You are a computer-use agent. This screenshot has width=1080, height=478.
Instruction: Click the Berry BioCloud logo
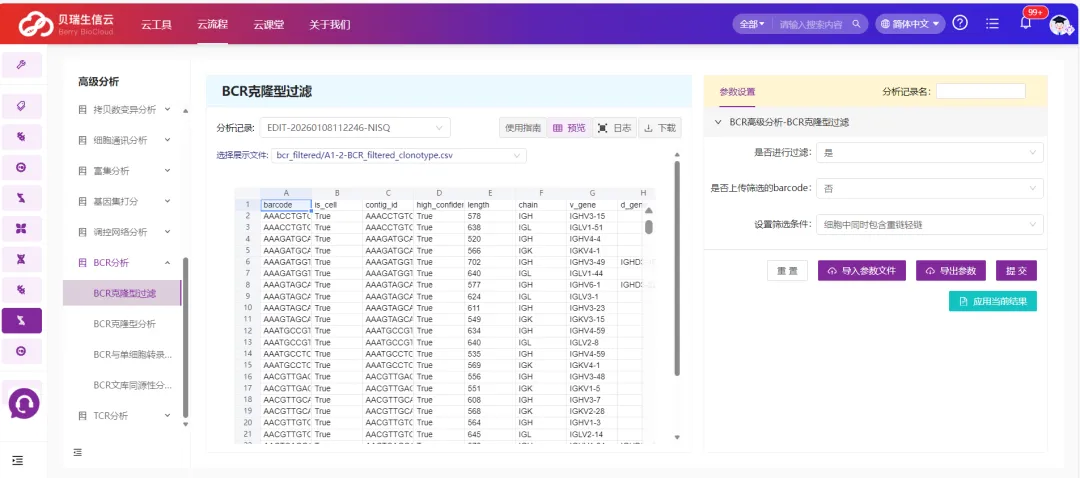(67, 24)
